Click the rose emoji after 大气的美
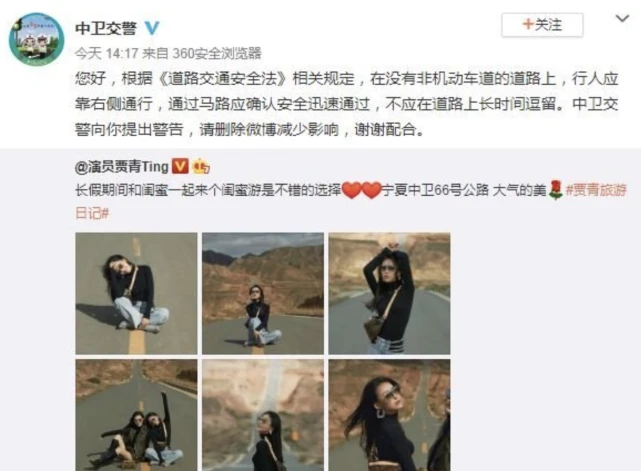The height and width of the screenshot is (471, 641). coord(556,190)
